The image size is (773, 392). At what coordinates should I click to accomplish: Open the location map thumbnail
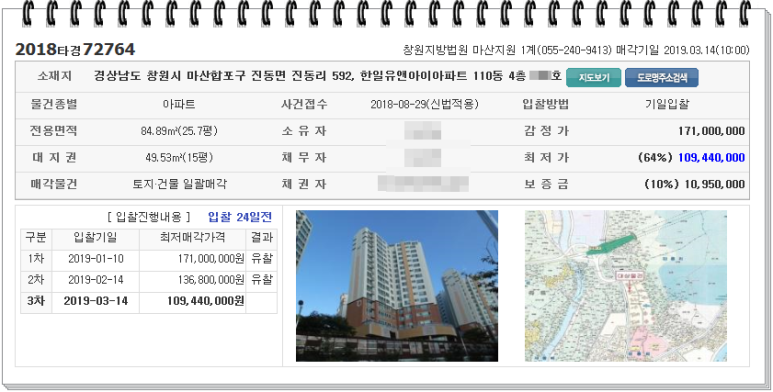626,286
